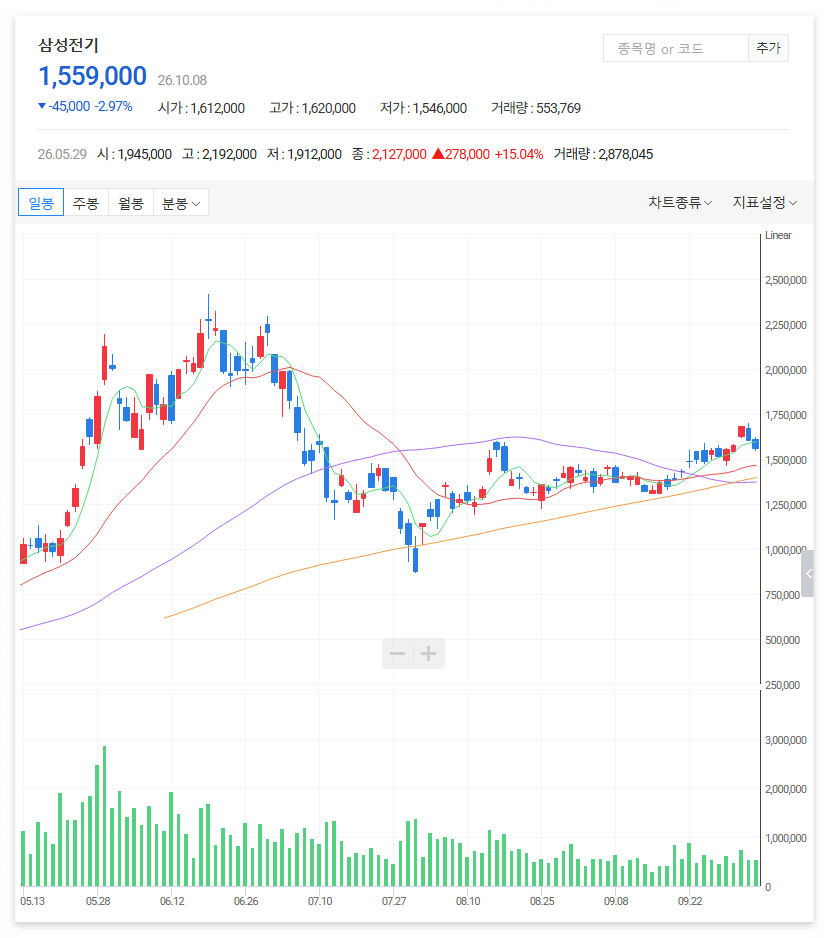
Task: Click the hovered date 26.05.29
Action: 62,154
